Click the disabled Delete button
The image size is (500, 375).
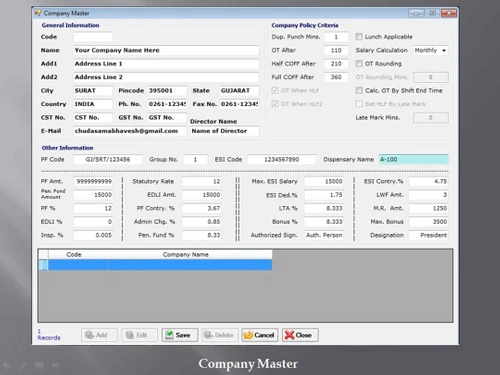click(220, 335)
